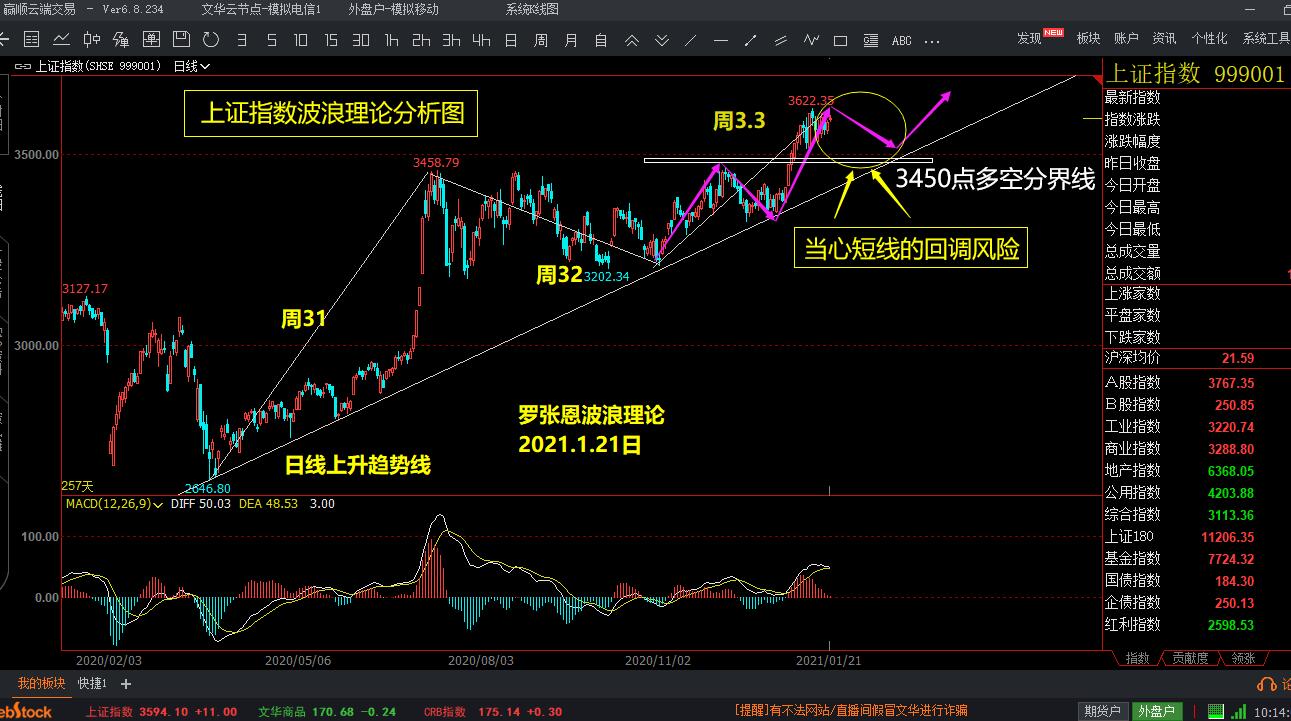Viewport: 1291px width, 721px height.
Task: Click the refresh icon in the toolbar
Action: [x=210, y=40]
